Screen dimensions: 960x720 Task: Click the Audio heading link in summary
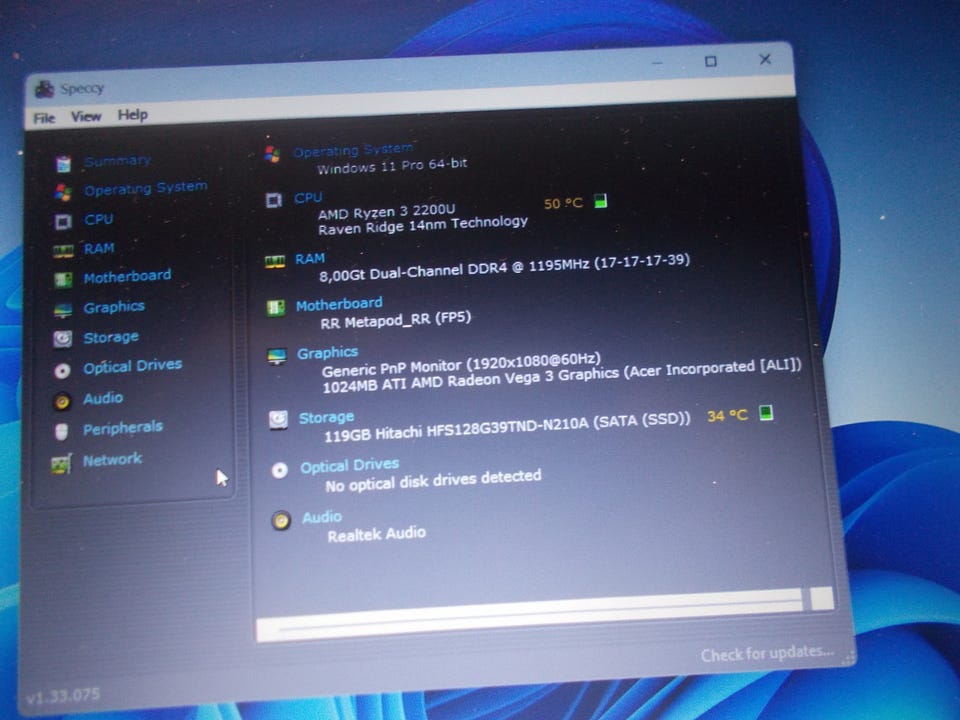click(322, 517)
